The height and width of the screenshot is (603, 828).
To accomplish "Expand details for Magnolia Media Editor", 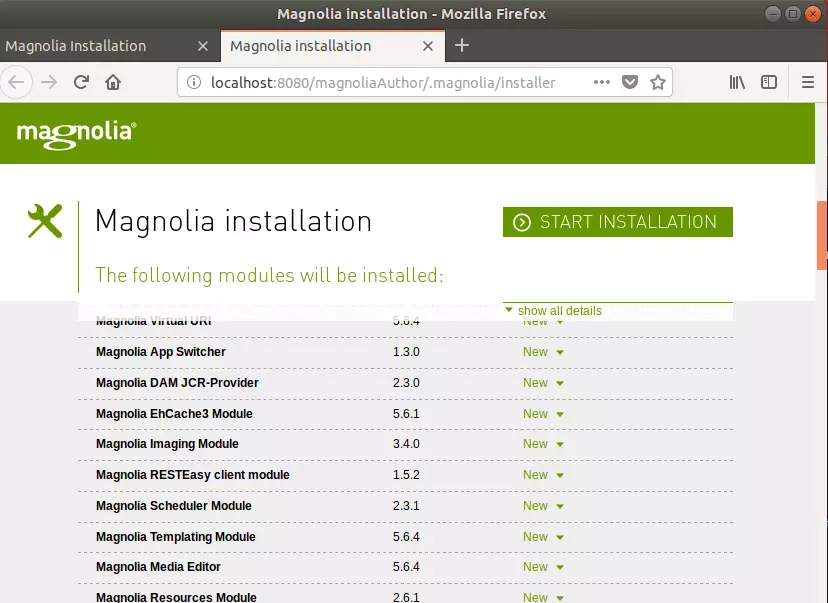I will pos(543,567).
